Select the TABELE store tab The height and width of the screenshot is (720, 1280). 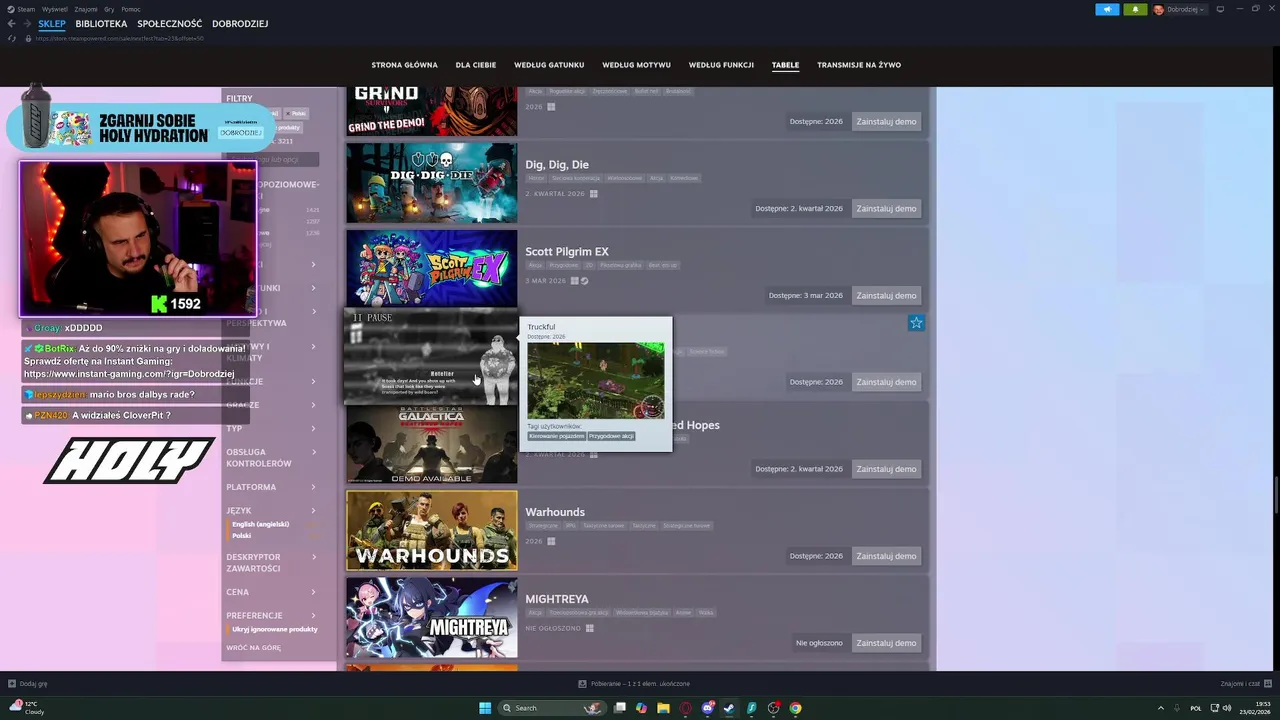pyautogui.click(x=785, y=65)
